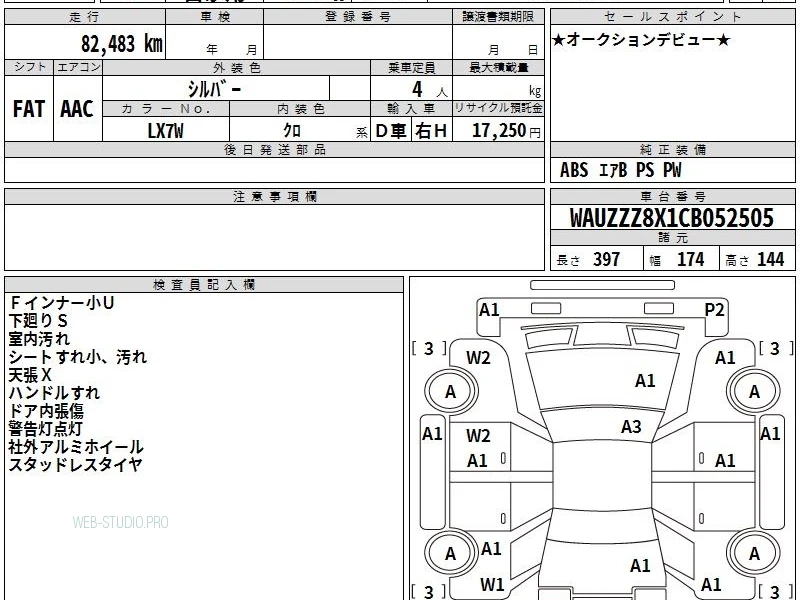
Task: Select the note ハンドルすれ
Action: pyautogui.click(x=54, y=392)
